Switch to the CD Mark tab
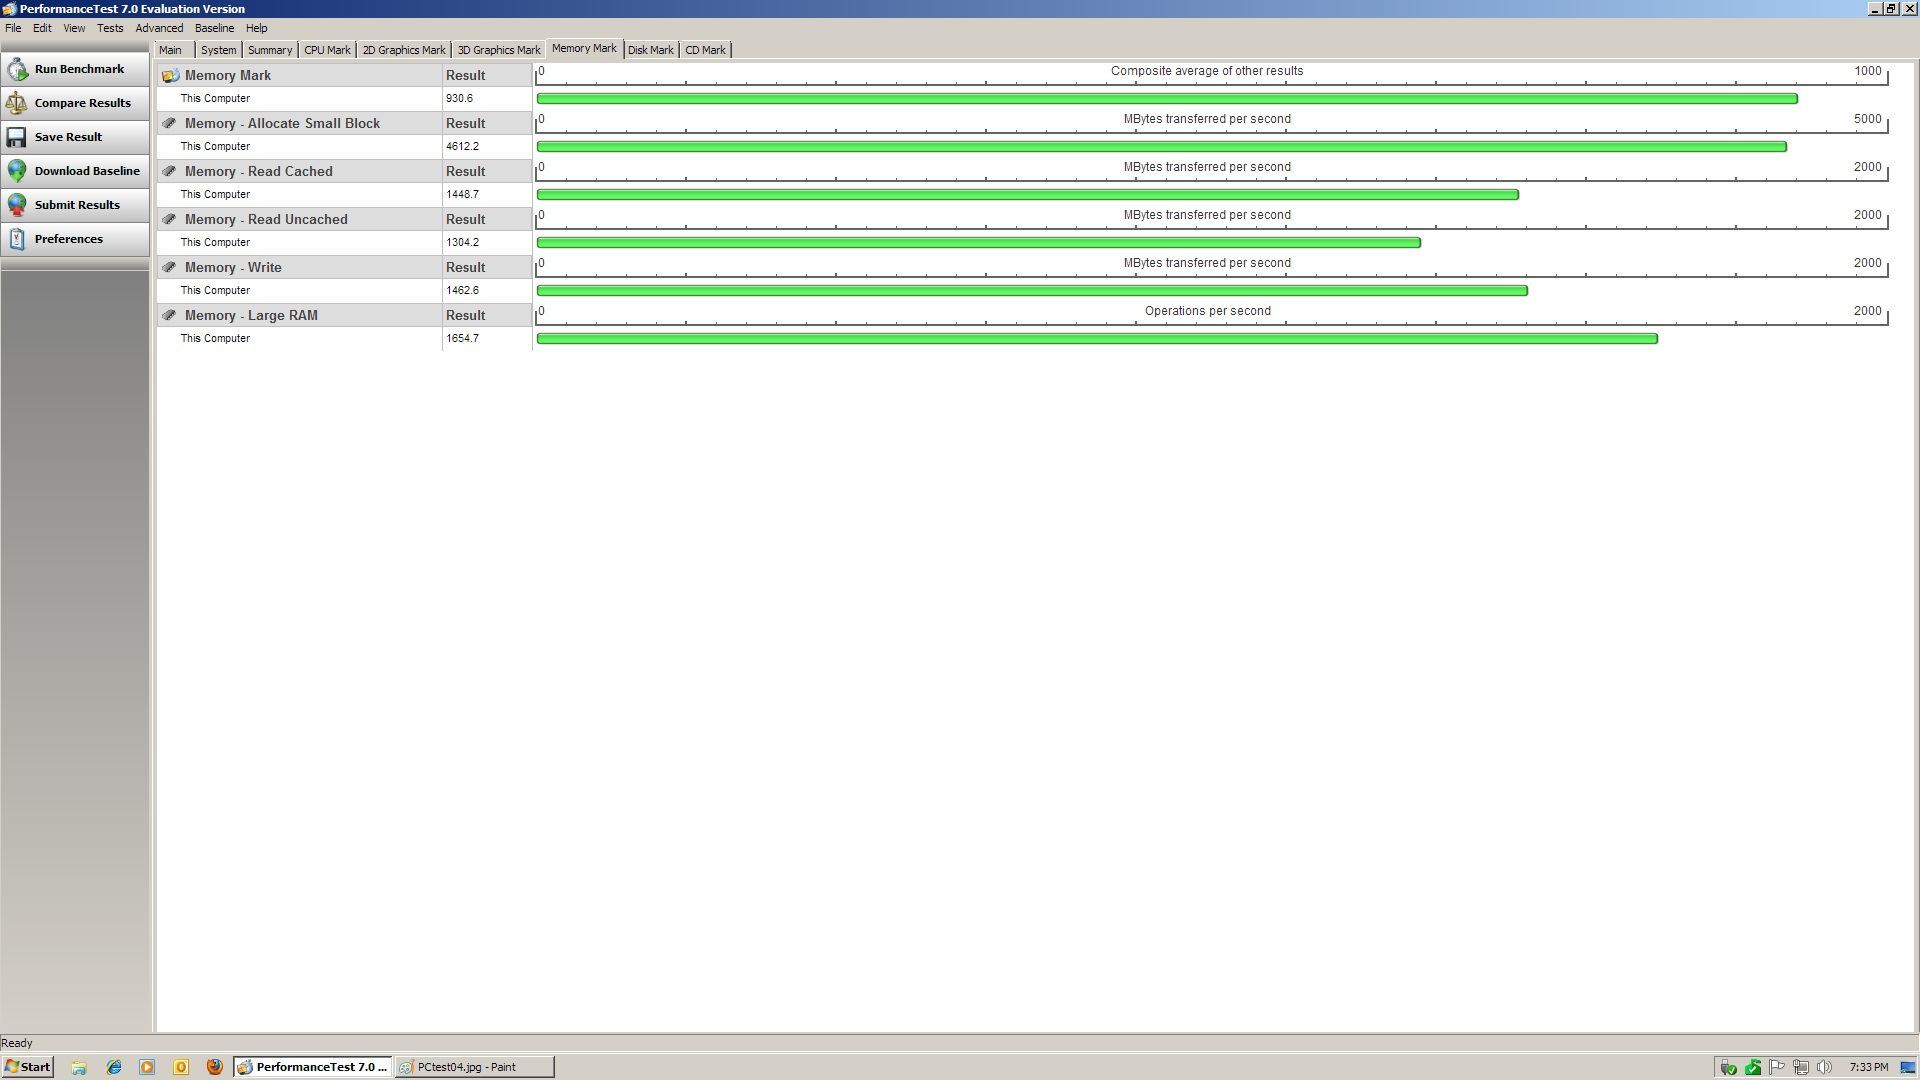 pyautogui.click(x=705, y=50)
